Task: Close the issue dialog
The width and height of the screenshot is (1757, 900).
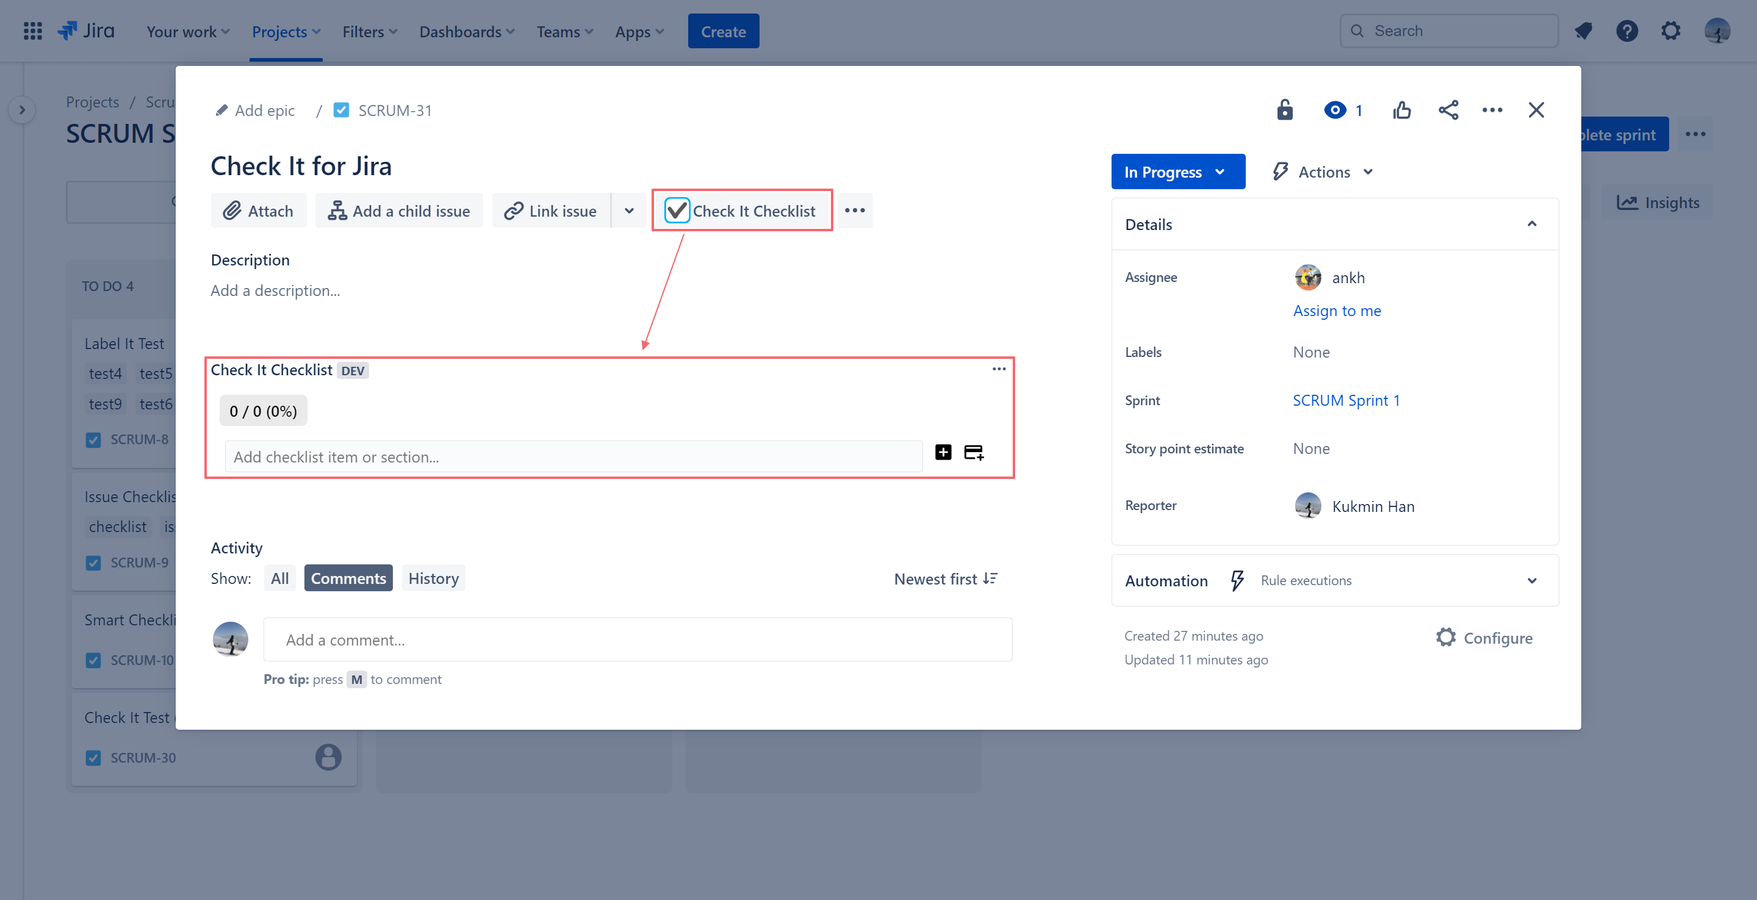Action: tap(1537, 110)
